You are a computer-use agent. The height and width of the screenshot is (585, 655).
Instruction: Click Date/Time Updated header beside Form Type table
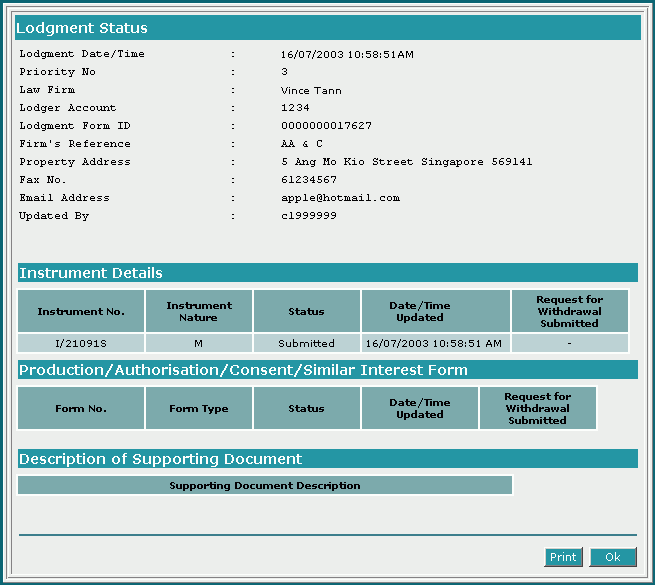(x=420, y=408)
